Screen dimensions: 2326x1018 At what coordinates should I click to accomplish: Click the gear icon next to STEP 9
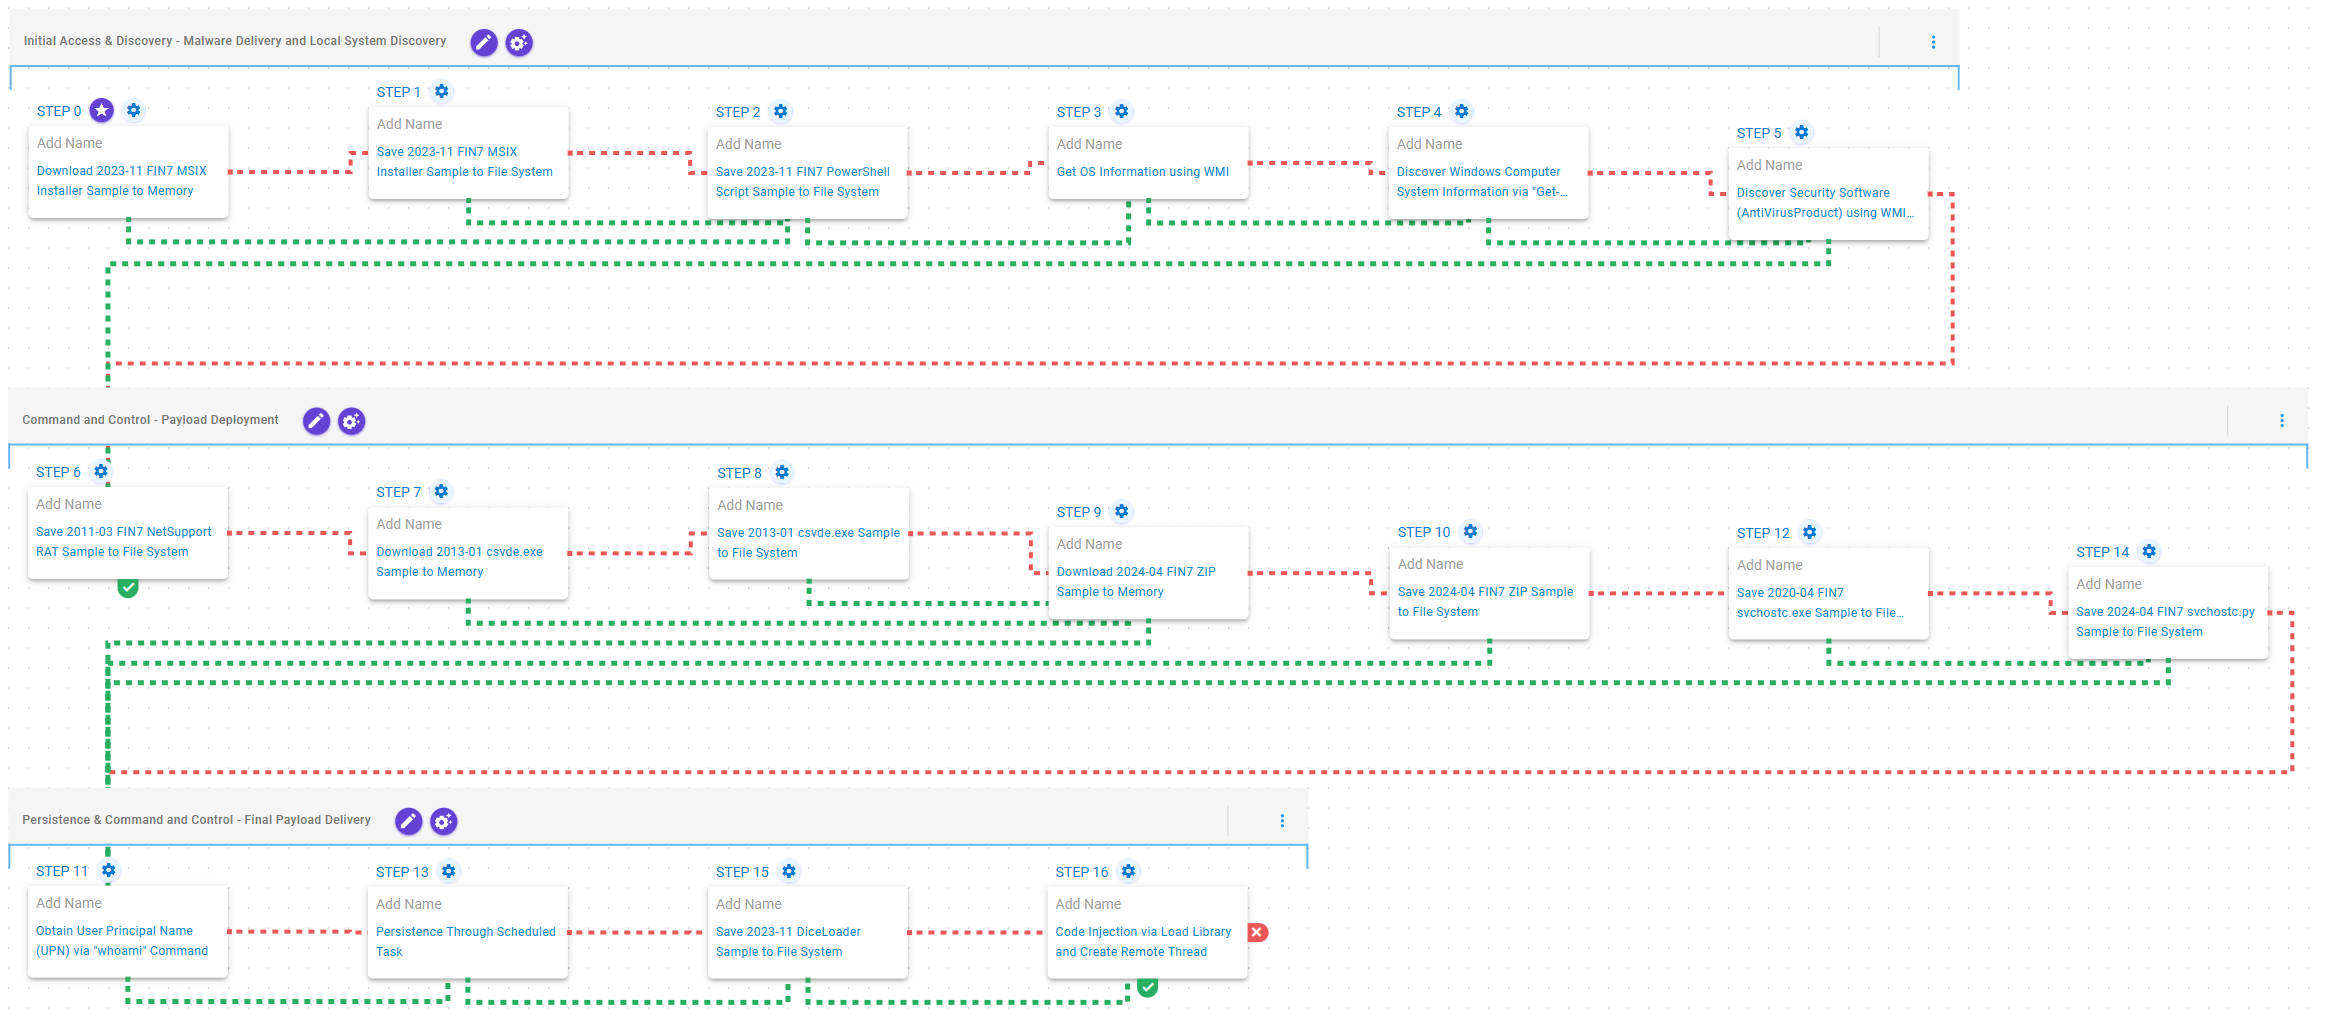(1122, 512)
